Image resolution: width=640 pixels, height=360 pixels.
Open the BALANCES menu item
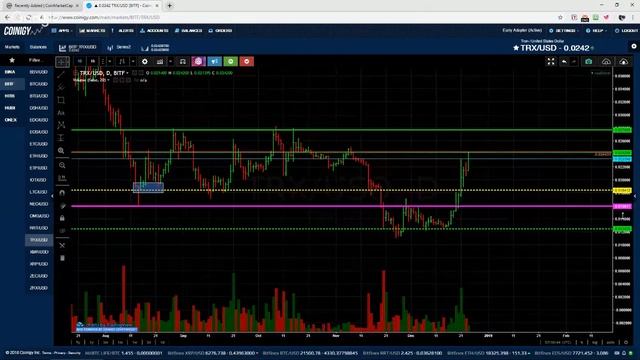188,31
